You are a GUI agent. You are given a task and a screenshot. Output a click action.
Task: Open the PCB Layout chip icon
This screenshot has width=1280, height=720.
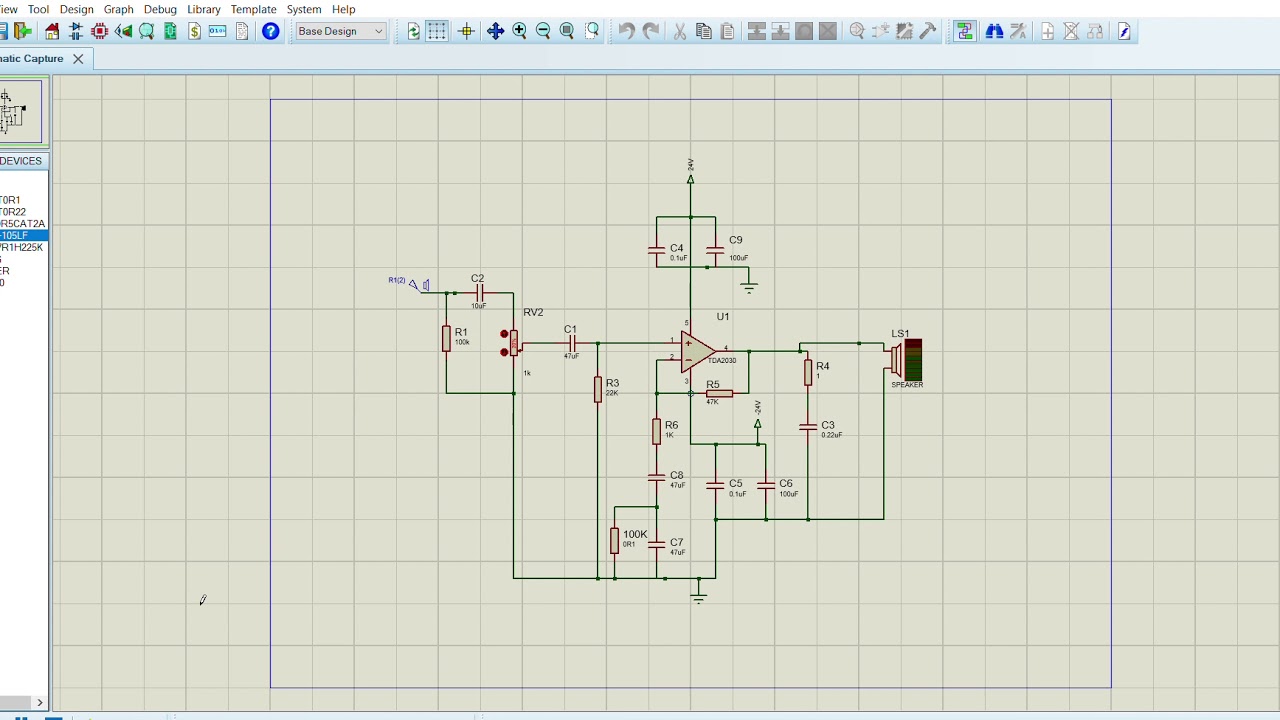100,31
